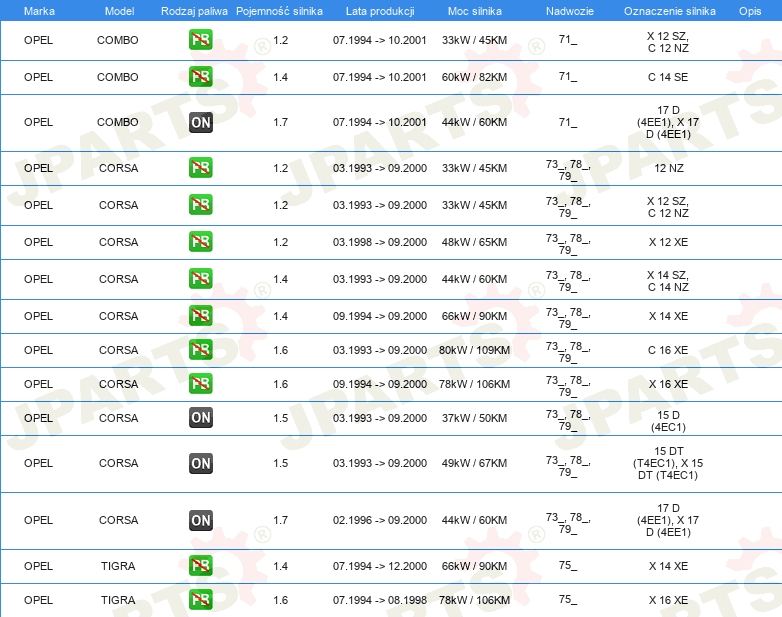The image size is (782, 617).
Task: Click the diesel ON icon in the Combo 1.7 row
Action: pyautogui.click(x=200, y=122)
